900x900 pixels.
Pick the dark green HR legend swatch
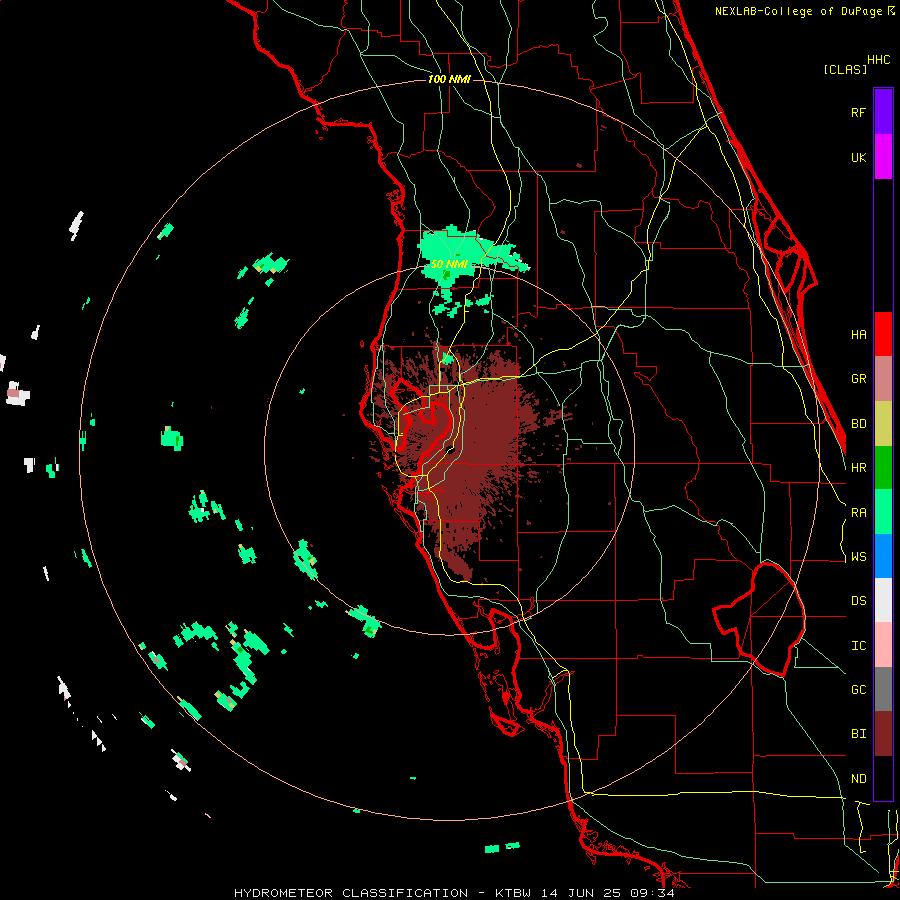tap(883, 467)
